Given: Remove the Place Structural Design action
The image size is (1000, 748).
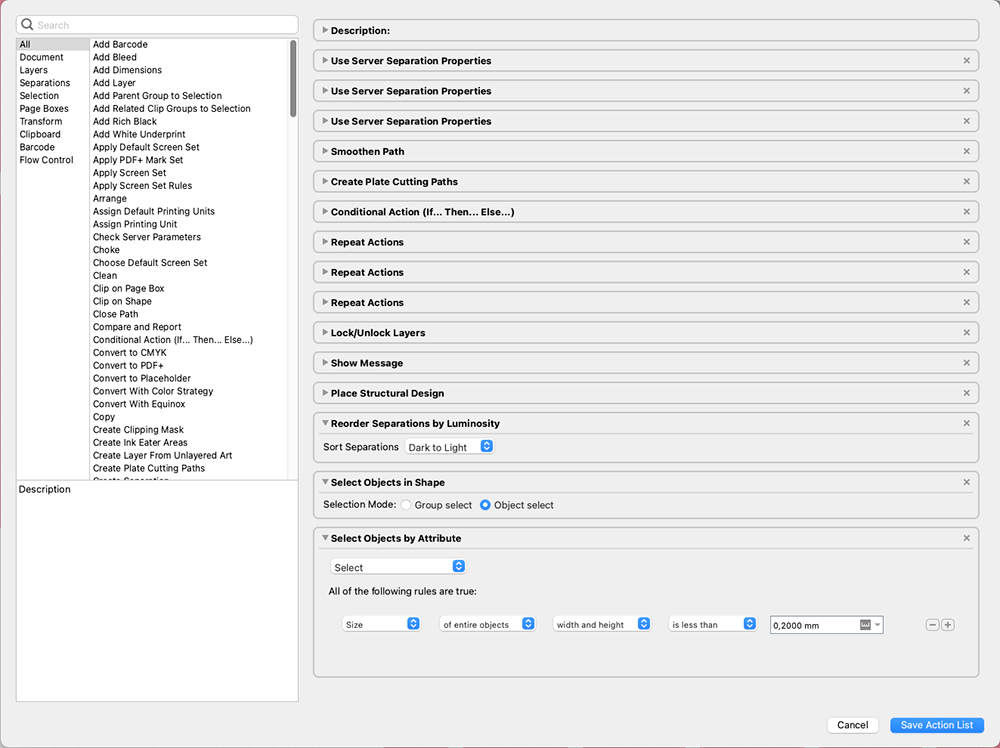Looking at the screenshot, I should (x=966, y=393).
